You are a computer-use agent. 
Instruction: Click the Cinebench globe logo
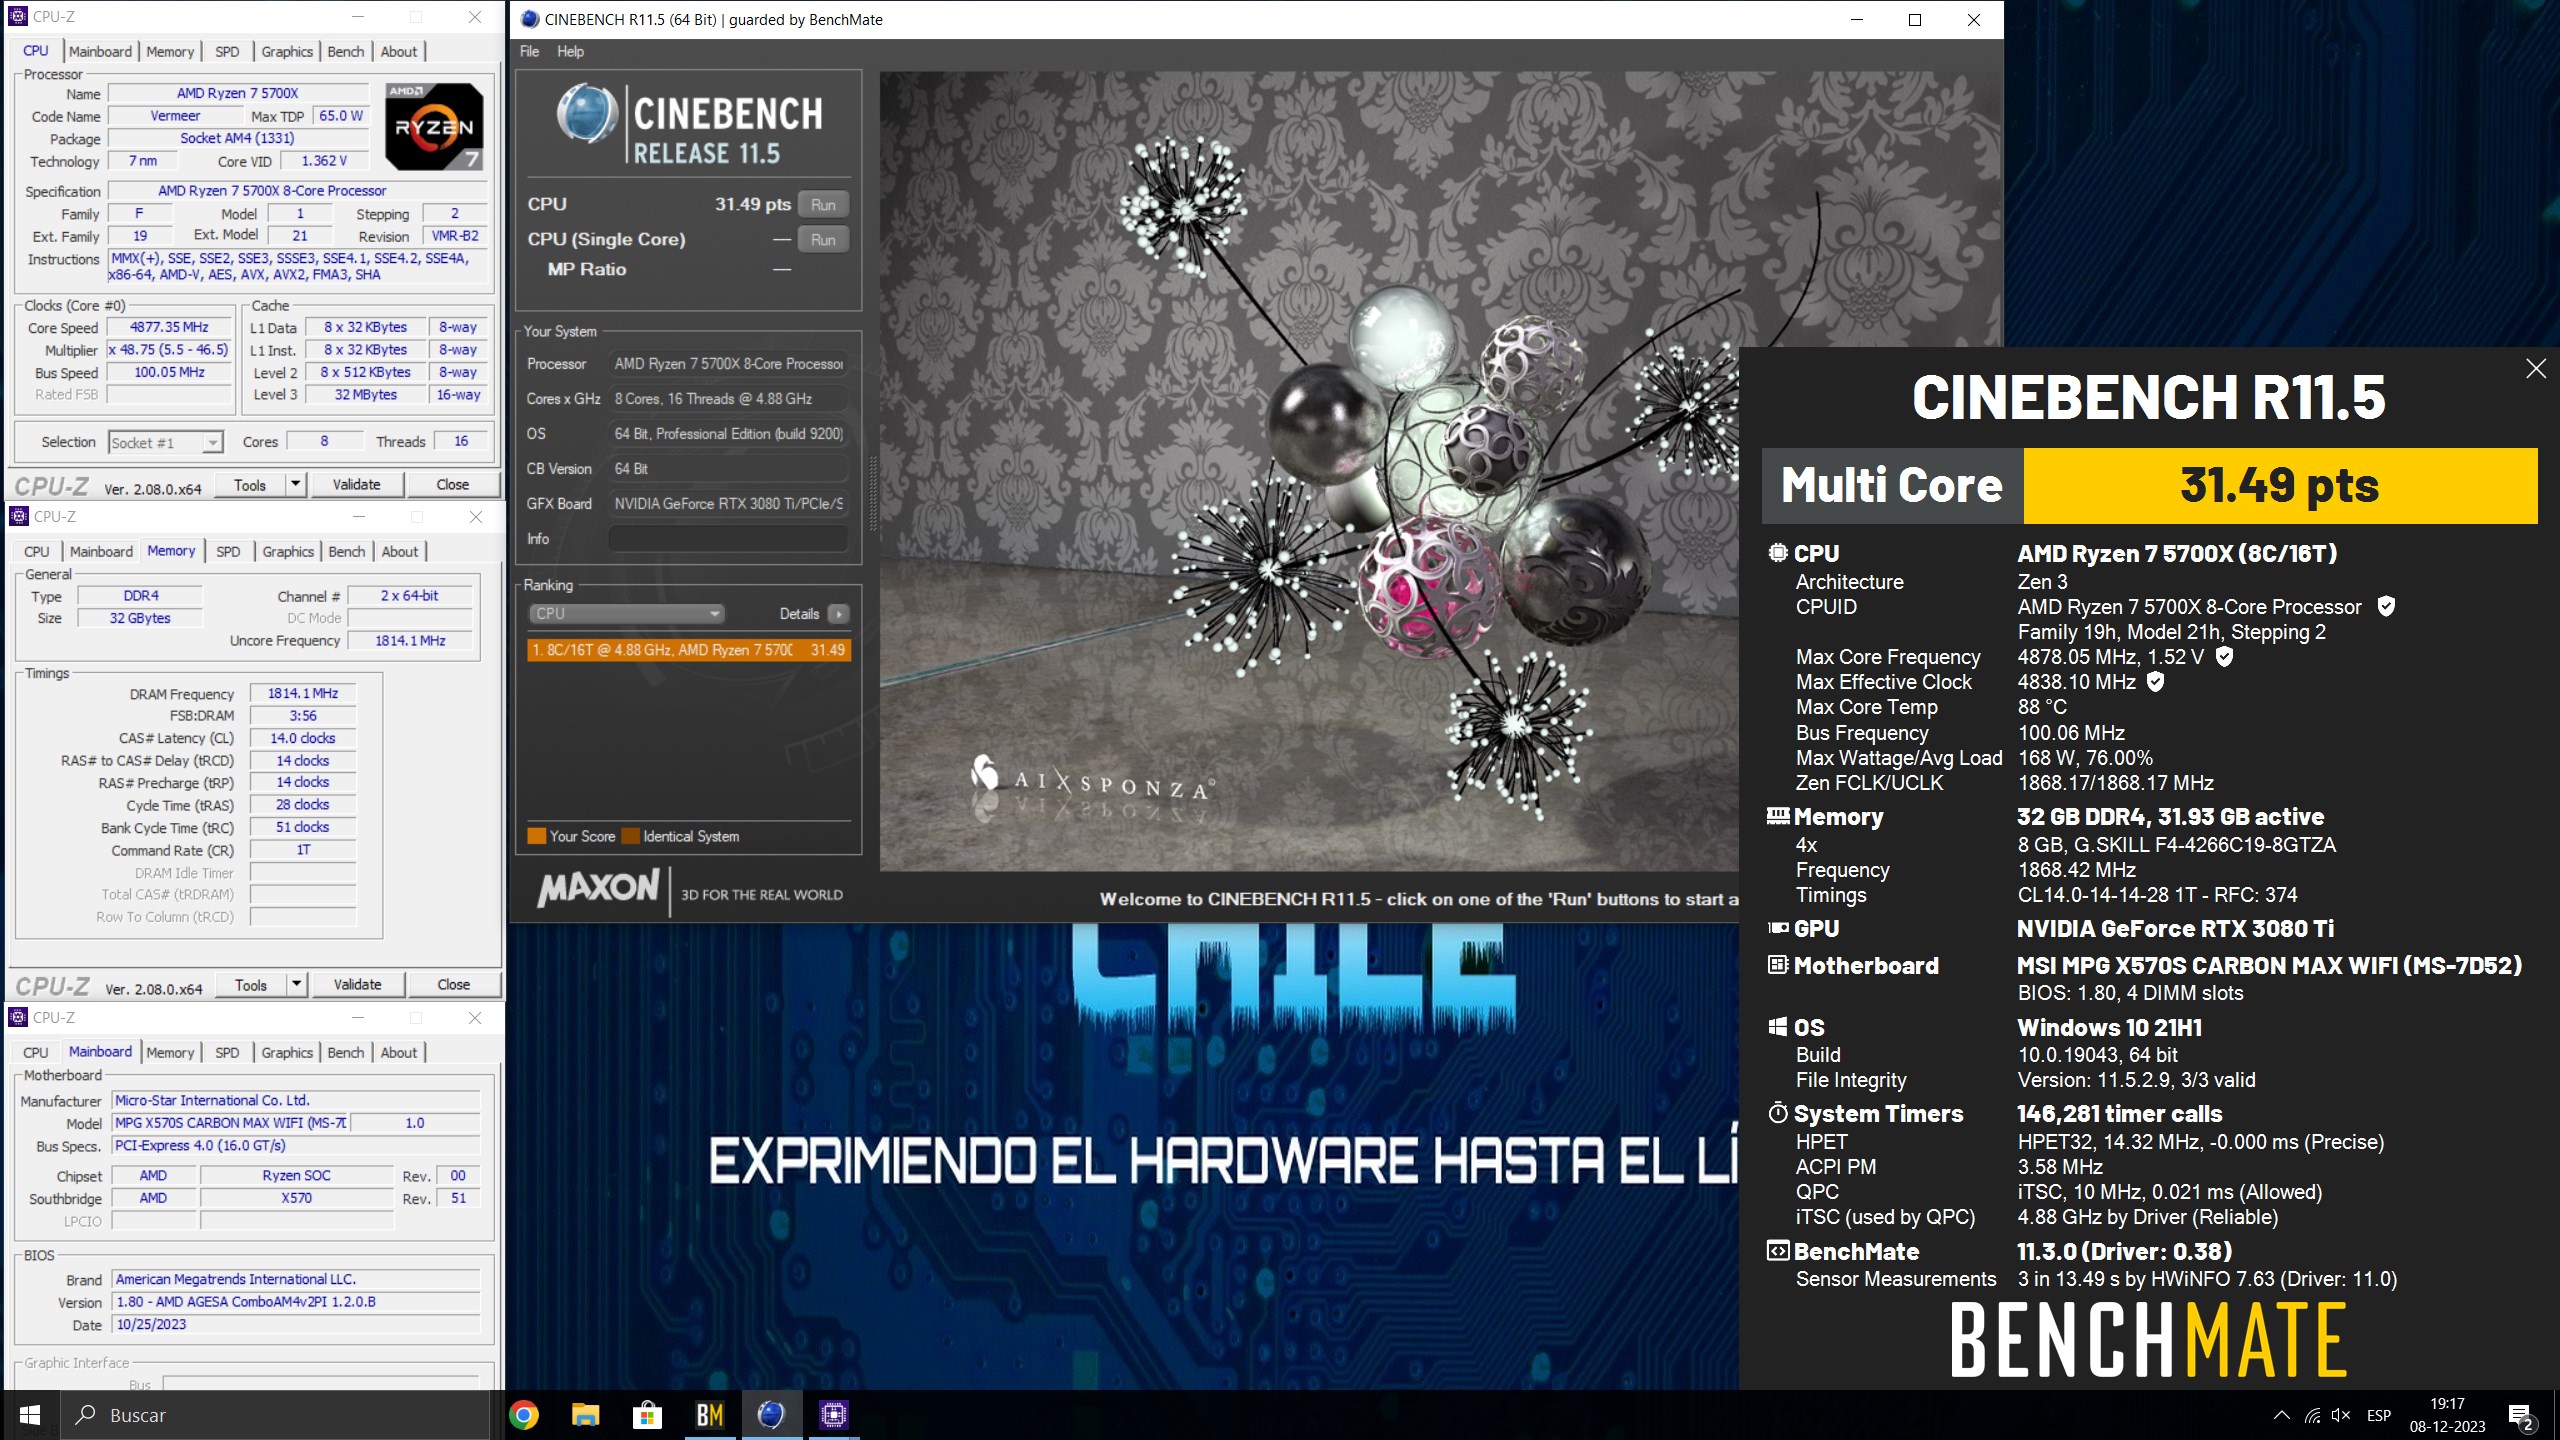(587, 113)
